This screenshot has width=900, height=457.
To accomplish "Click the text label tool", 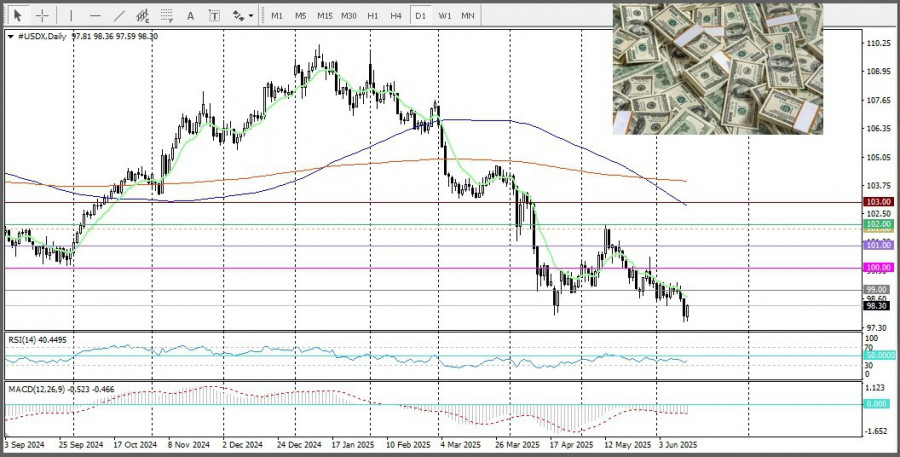I will coord(214,16).
